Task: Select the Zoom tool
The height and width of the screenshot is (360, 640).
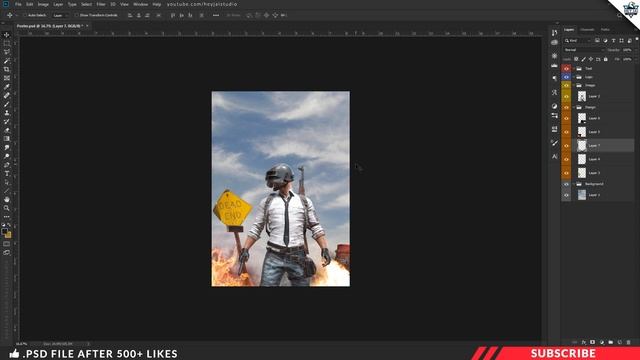Action: 7,208
